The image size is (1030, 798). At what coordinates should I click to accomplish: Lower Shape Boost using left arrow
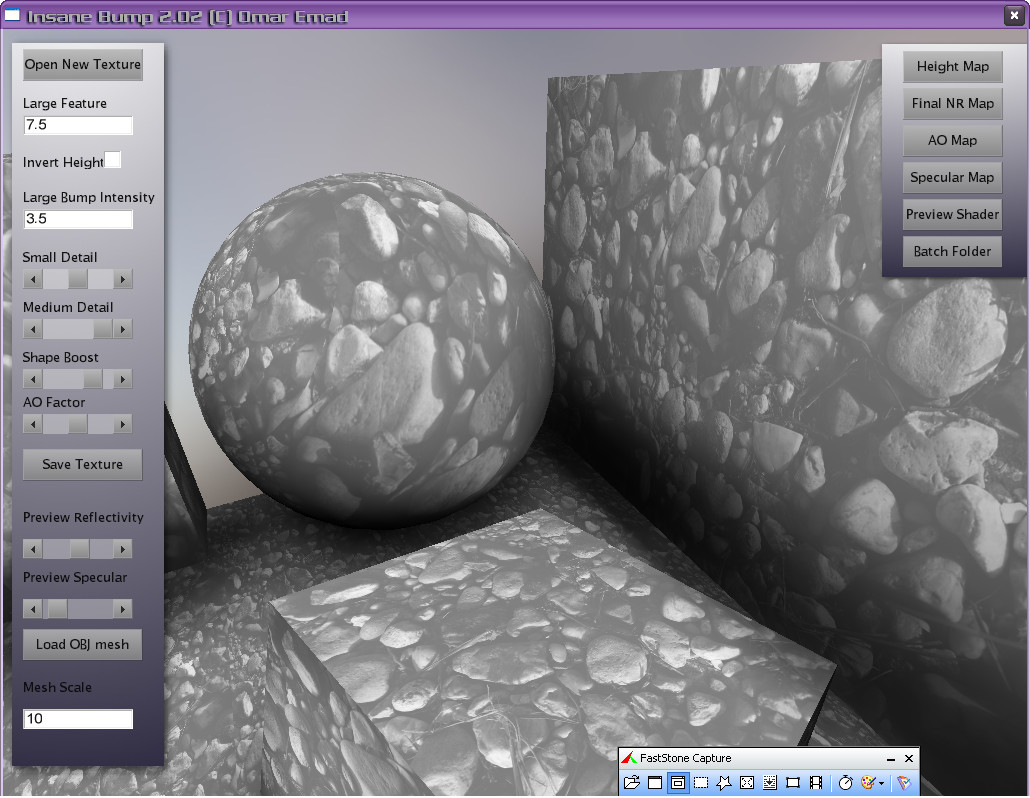coord(33,379)
